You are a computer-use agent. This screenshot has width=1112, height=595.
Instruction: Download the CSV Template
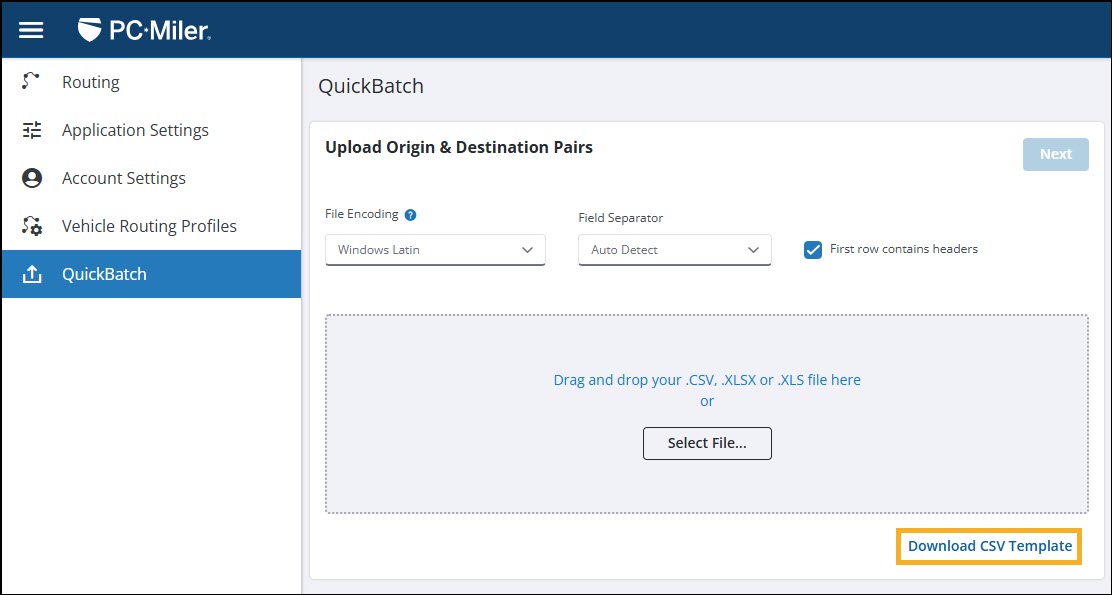988,546
